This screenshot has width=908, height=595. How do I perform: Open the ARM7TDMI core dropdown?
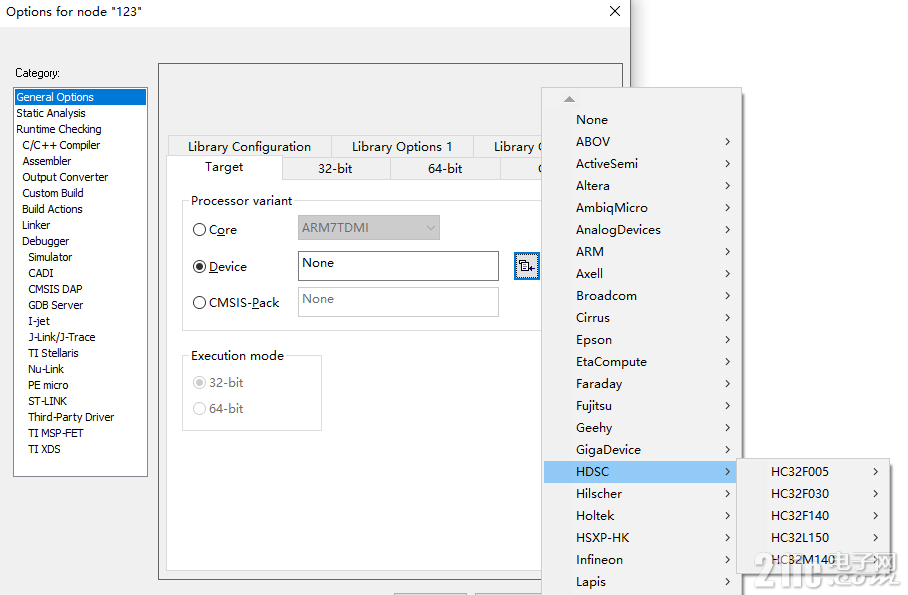[369, 228]
